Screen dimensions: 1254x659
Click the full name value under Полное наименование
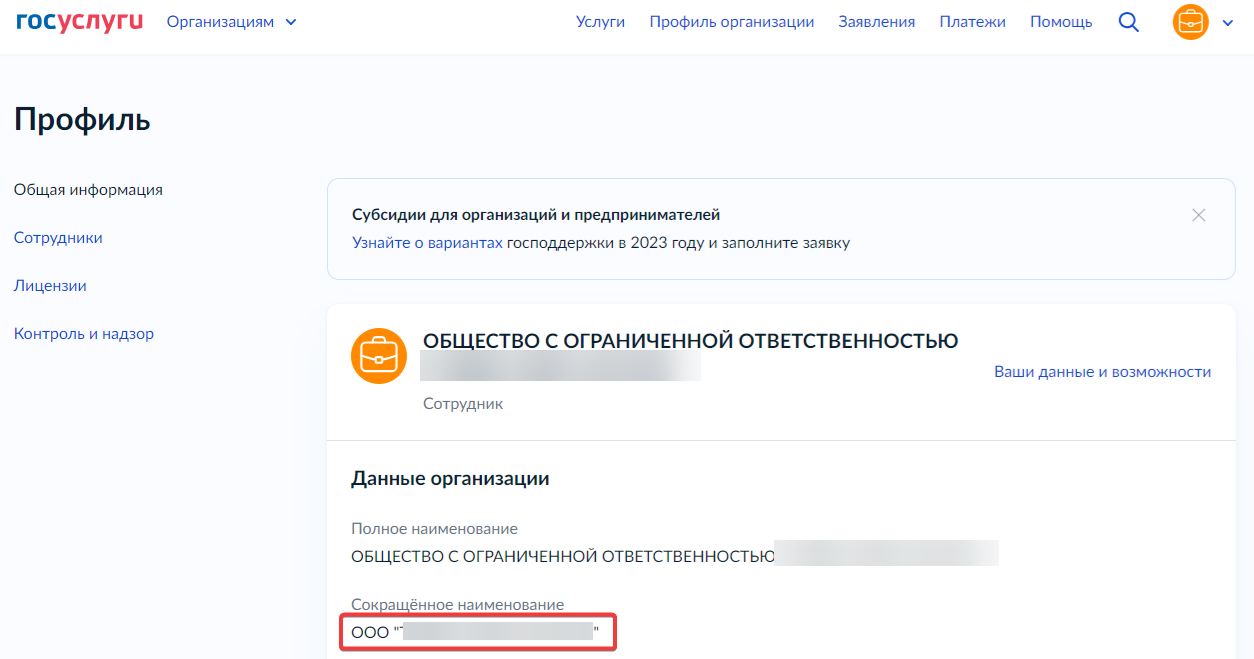[x=675, y=556]
